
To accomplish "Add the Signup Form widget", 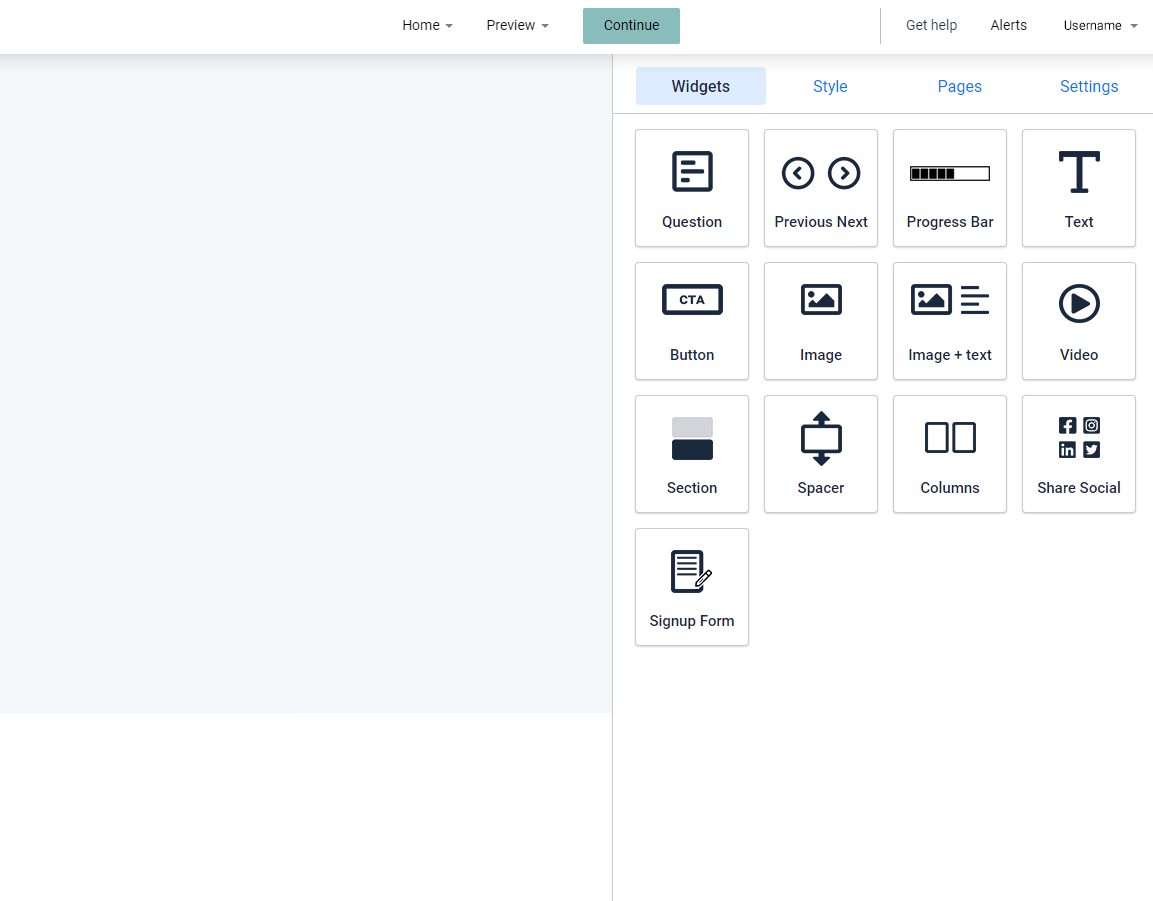I will pos(692,587).
